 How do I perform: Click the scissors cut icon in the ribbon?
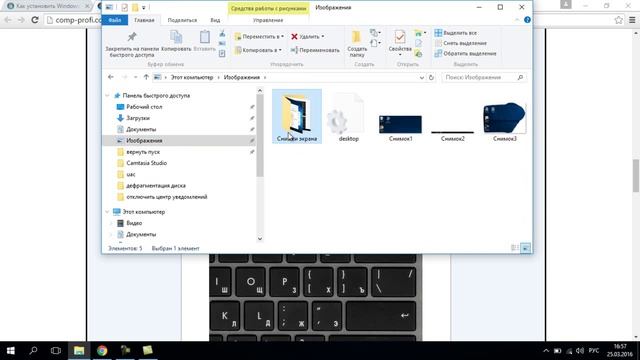(x=222, y=33)
